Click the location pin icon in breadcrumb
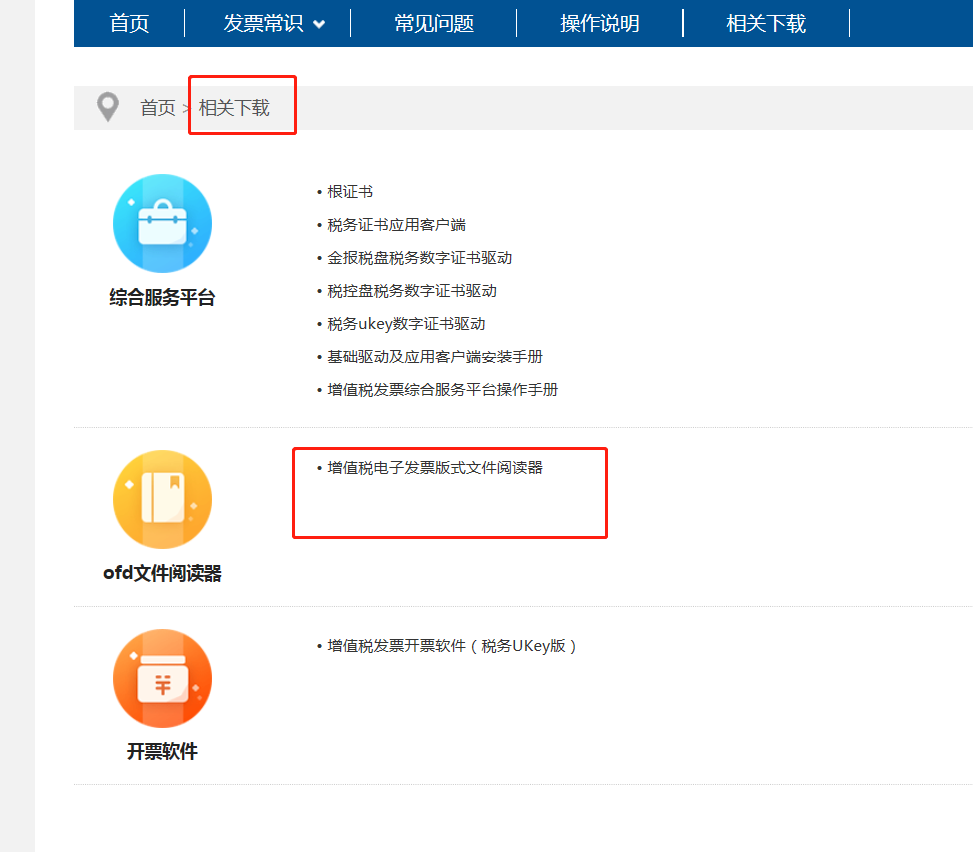Screen dimensions: 973x852 [107, 107]
